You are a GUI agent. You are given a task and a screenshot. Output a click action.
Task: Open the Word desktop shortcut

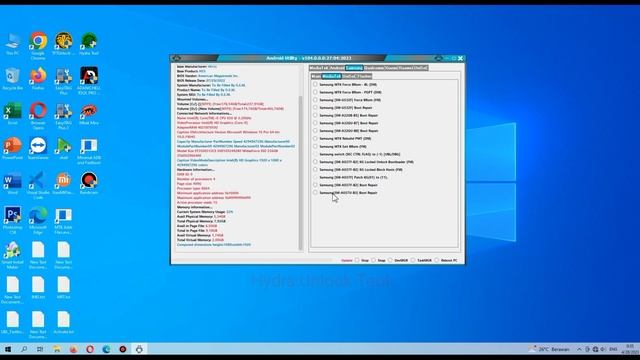pos(13,183)
